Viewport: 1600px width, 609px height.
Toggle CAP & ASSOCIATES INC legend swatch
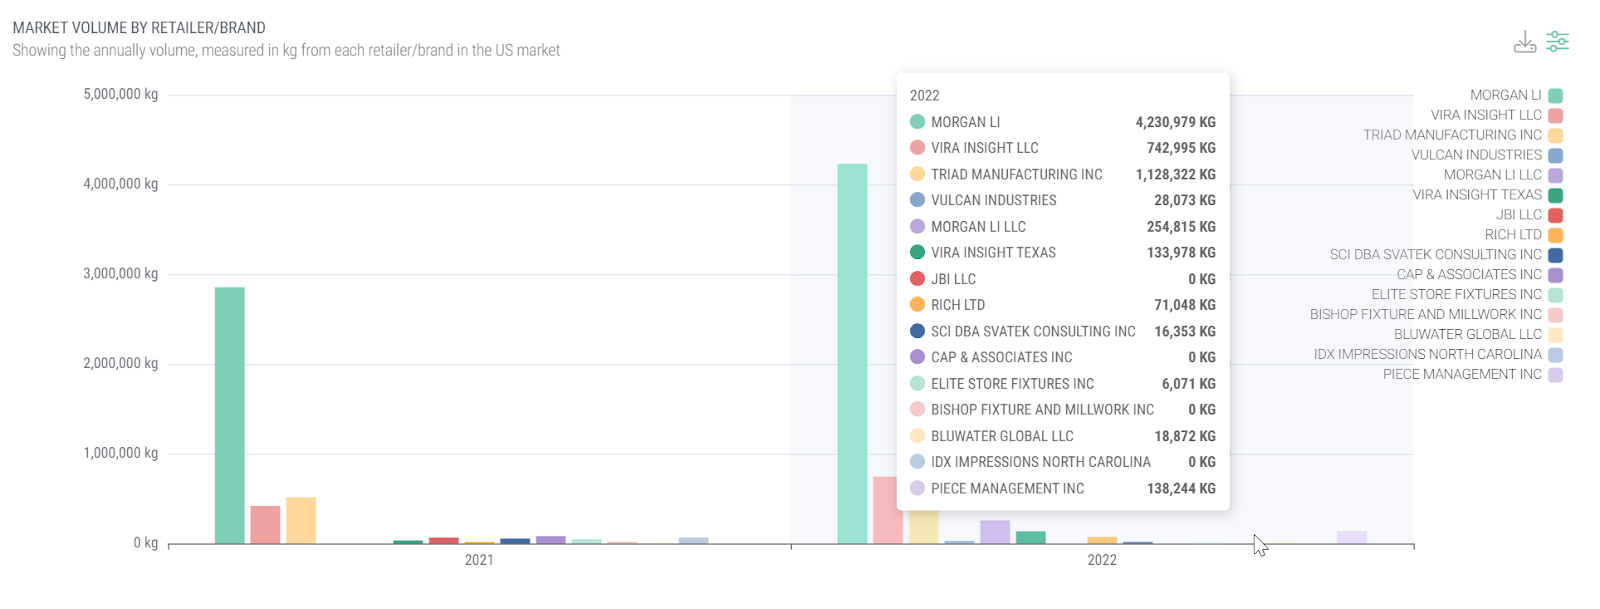coord(1555,276)
